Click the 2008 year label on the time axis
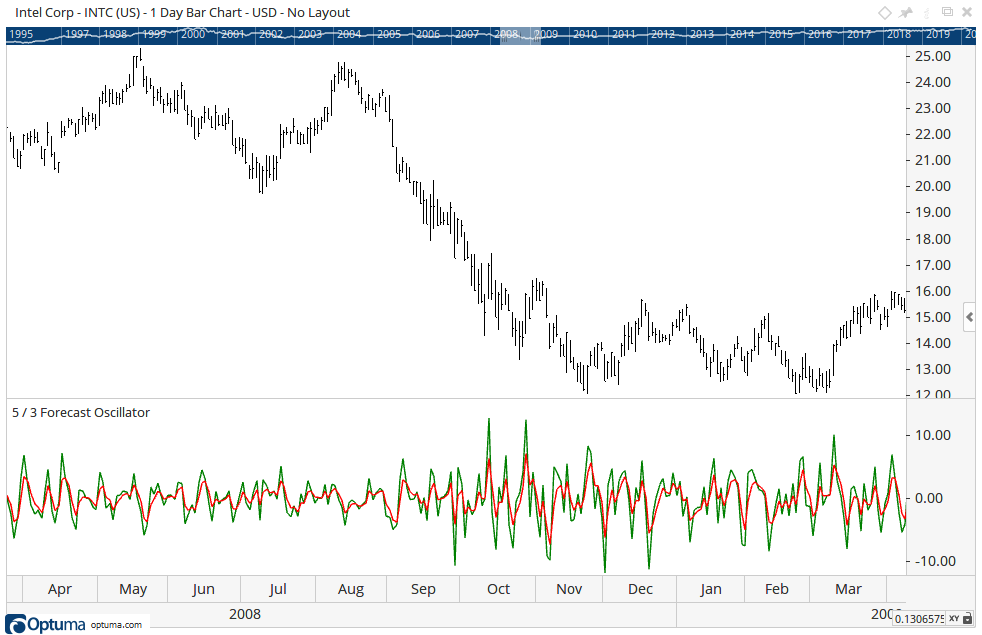 (245, 614)
